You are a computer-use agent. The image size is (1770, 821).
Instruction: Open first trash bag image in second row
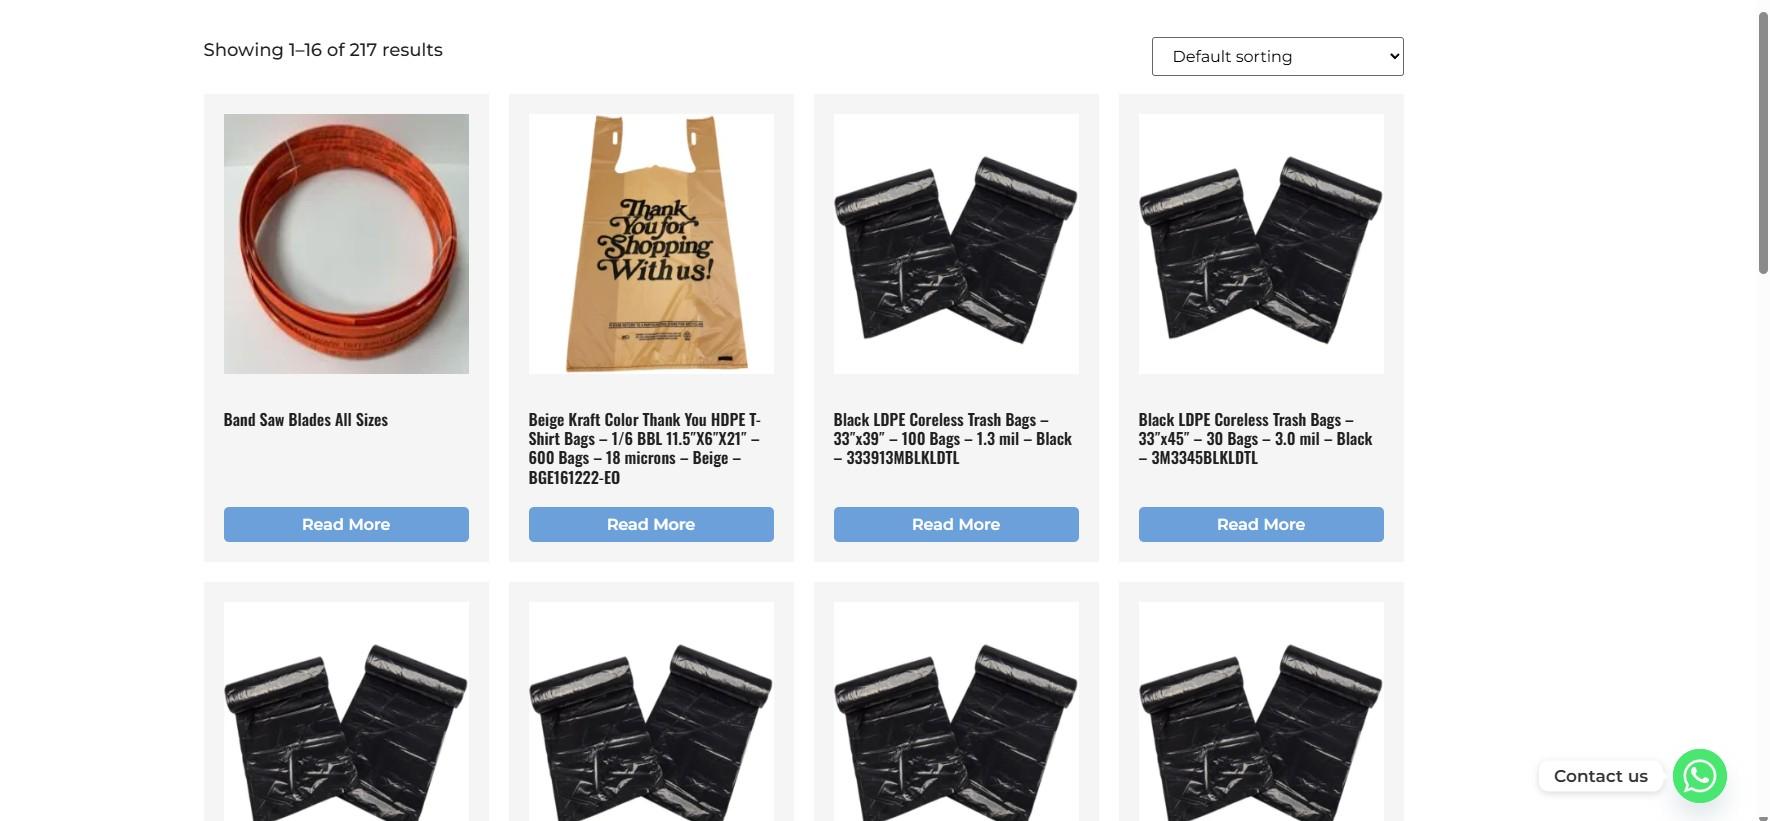(x=346, y=711)
